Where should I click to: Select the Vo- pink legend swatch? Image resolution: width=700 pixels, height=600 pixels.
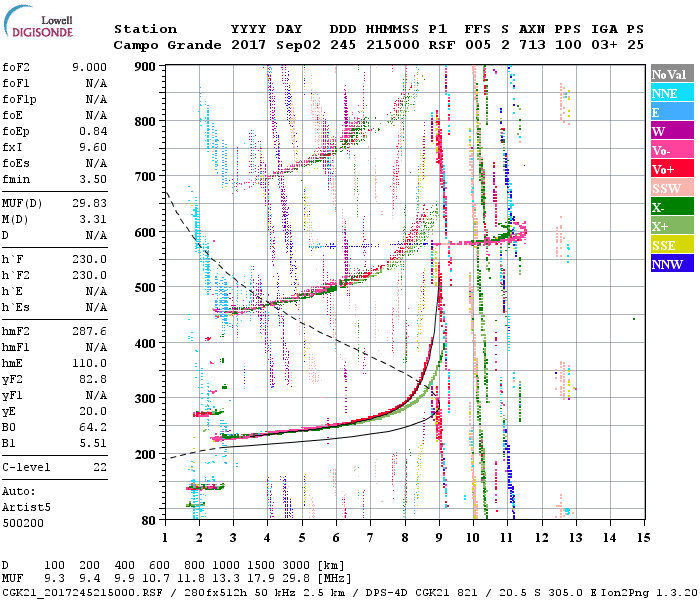(672, 150)
